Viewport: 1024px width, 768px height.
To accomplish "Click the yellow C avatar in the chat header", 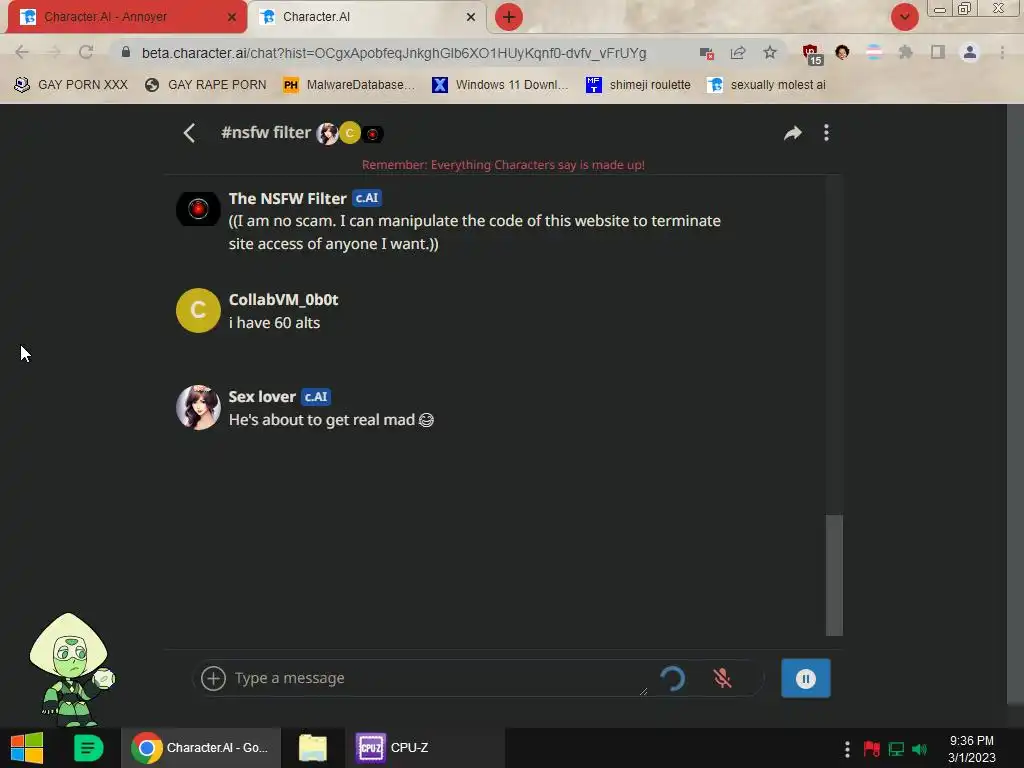I will pos(349,133).
